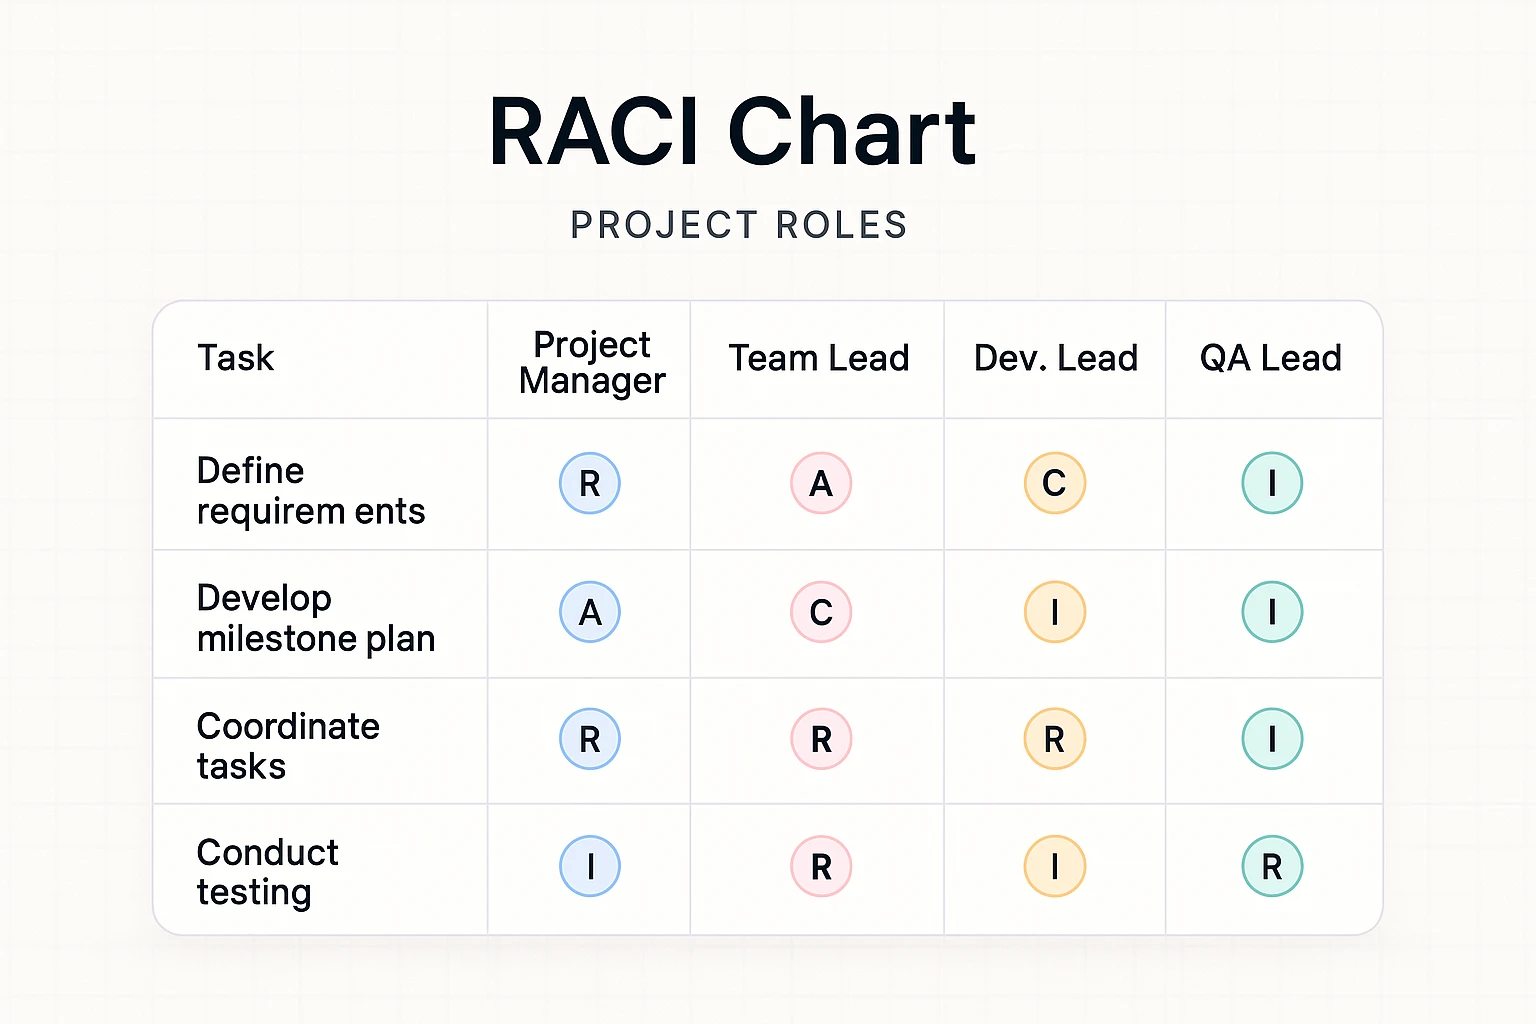Click the Define requirements task label
This screenshot has height=1024, width=1536.
click(310, 490)
